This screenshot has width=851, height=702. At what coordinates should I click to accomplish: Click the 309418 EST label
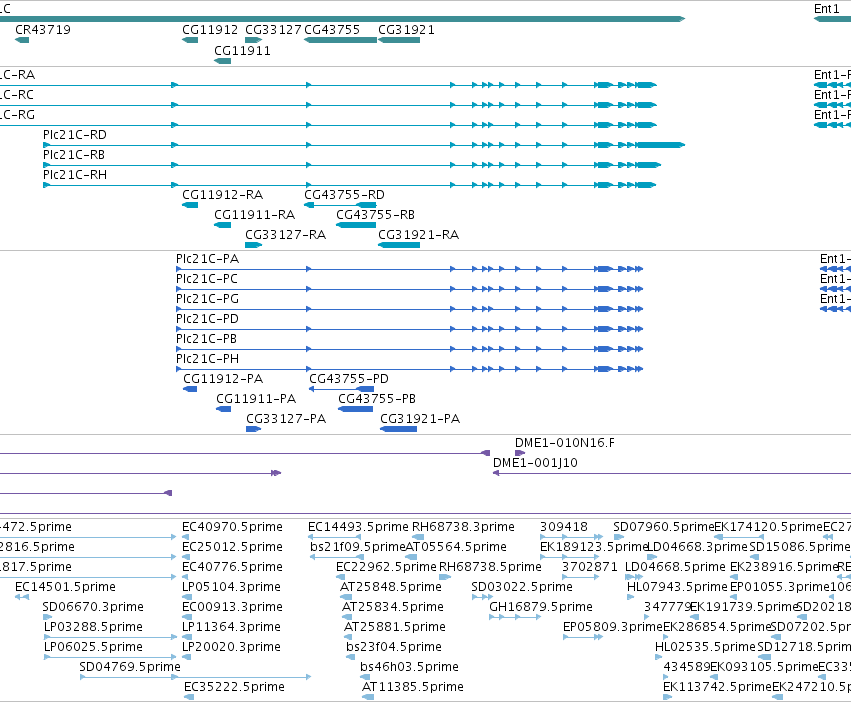pyautogui.click(x=564, y=527)
